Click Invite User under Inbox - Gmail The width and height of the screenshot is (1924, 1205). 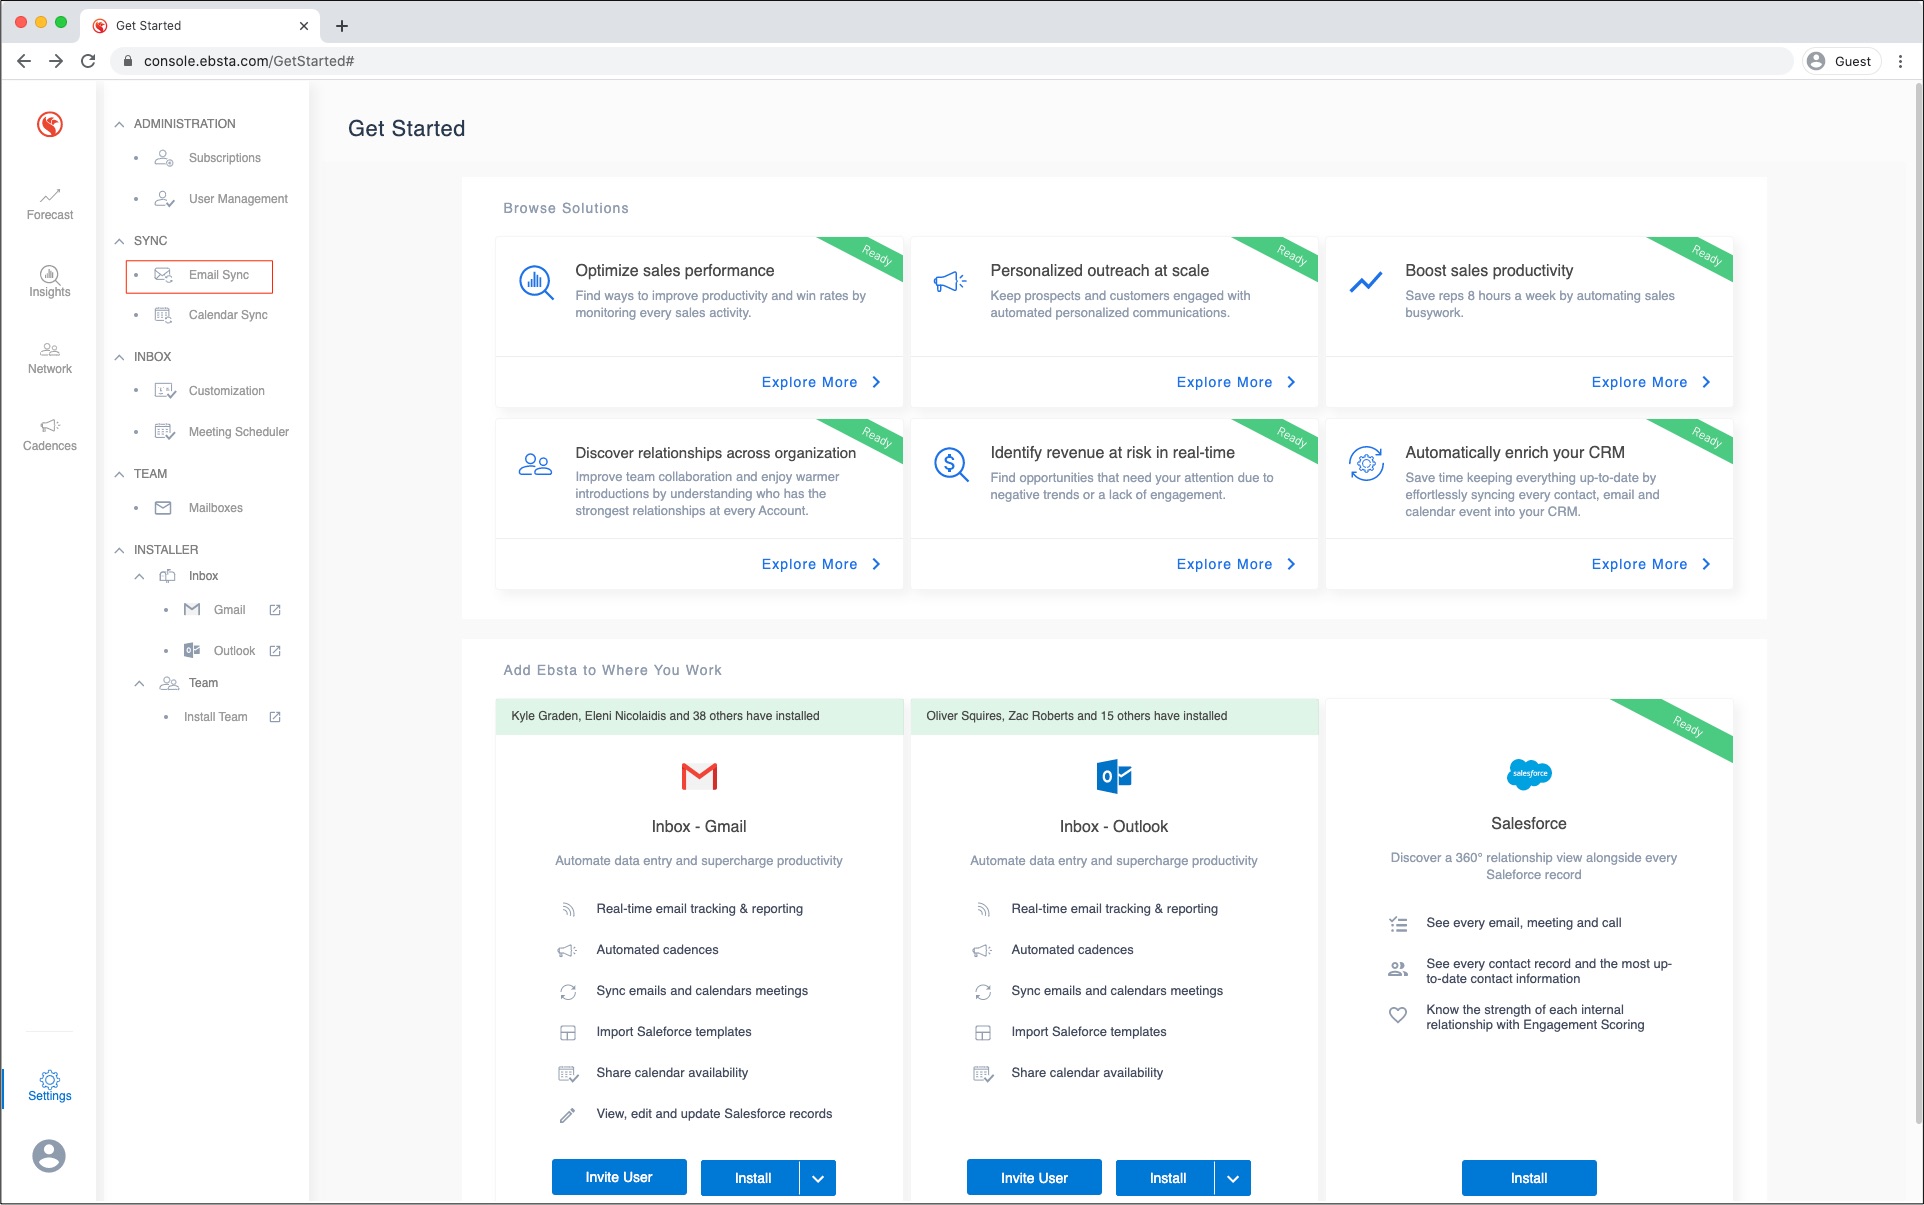pos(619,1177)
